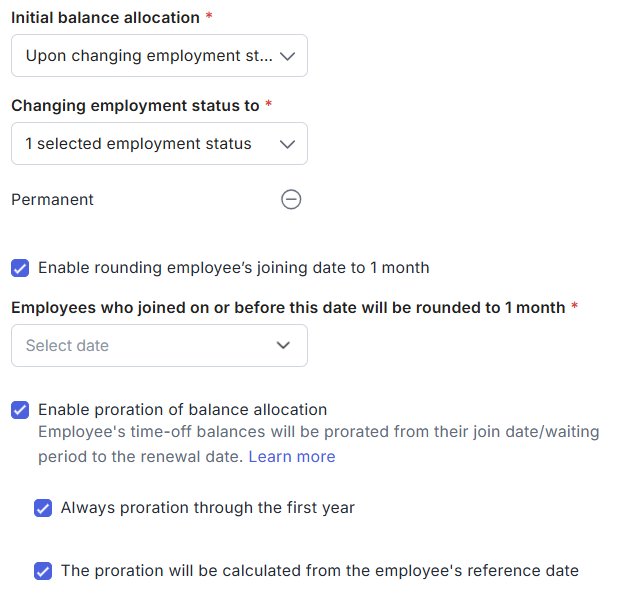Open the 'Upon changing employment st...' dropdown

click(x=148, y=56)
